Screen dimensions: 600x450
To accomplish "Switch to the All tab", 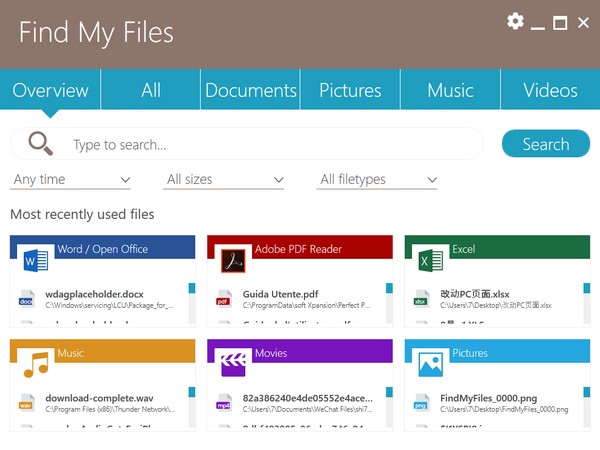I will click(x=150, y=90).
